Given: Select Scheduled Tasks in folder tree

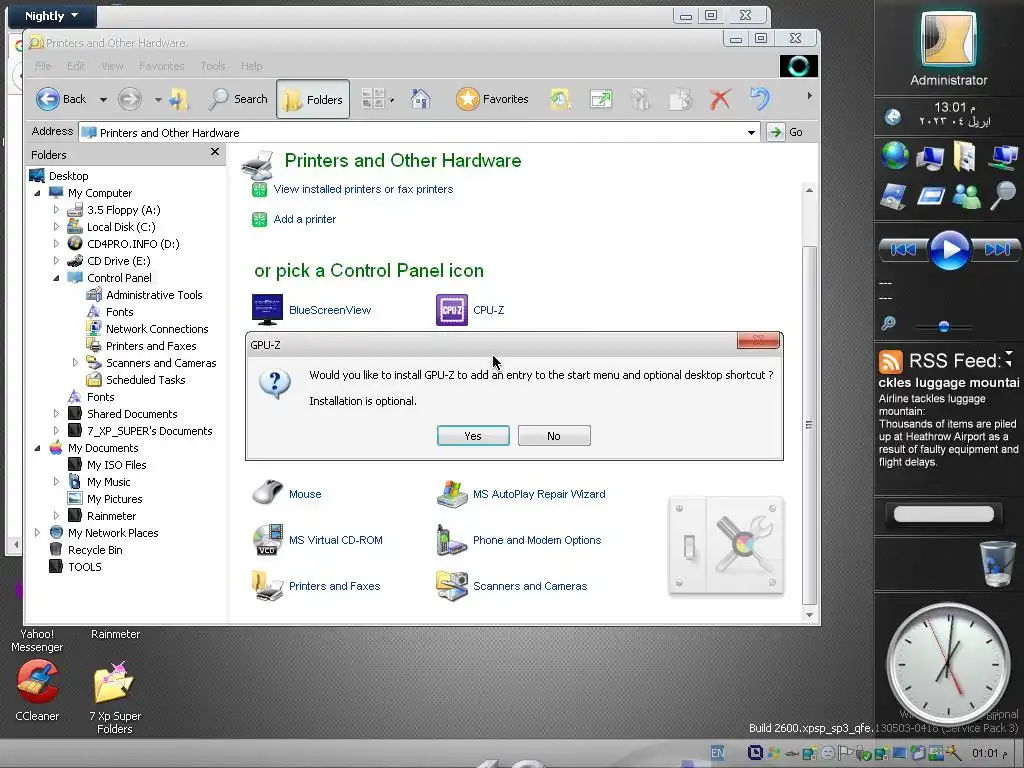Looking at the screenshot, I should click(x=146, y=380).
